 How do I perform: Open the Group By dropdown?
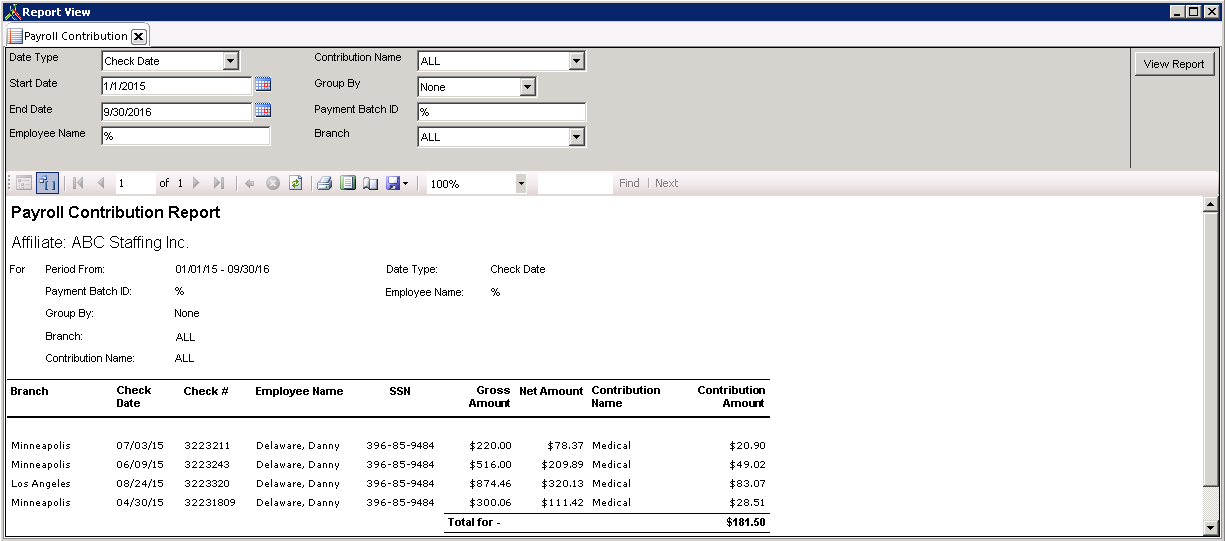528,87
